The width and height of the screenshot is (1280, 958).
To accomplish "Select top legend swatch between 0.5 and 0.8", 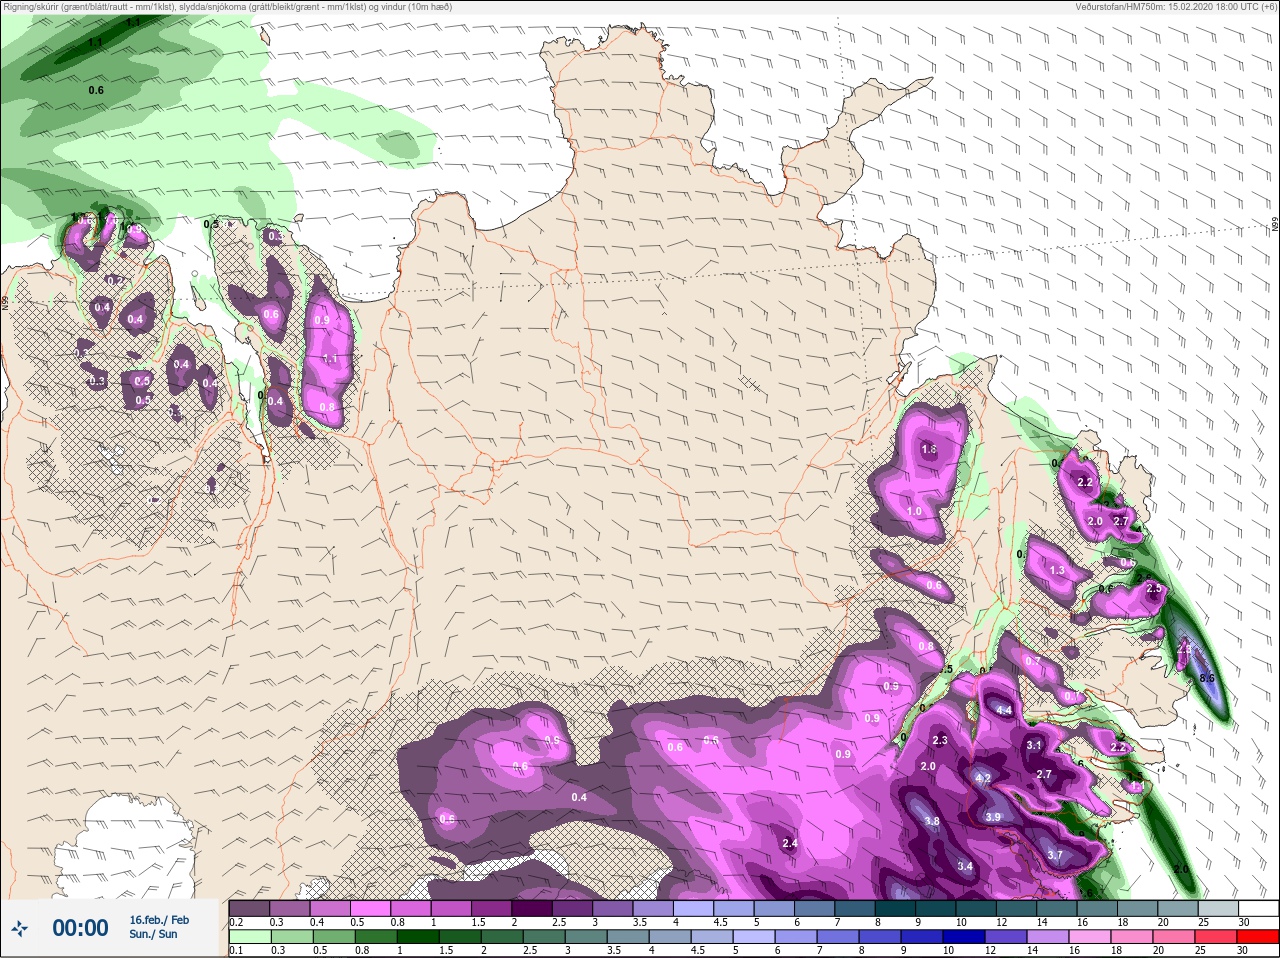I will pyautogui.click(x=371, y=908).
